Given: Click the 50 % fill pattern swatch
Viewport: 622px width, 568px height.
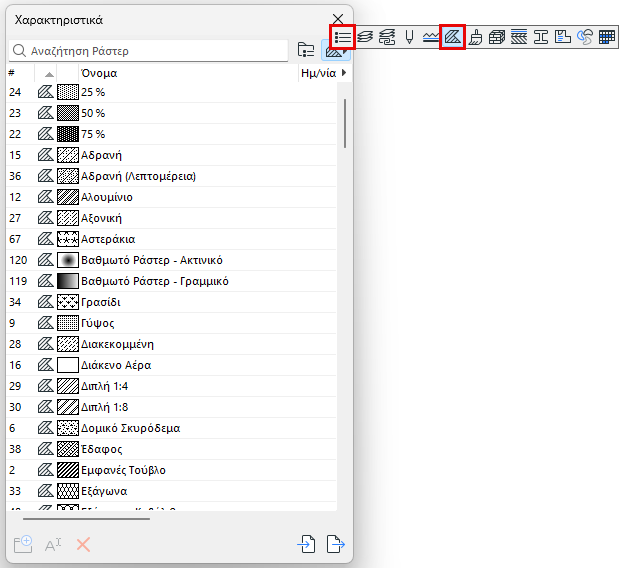Looking at the screenshot, I should [x=68, y=113].
